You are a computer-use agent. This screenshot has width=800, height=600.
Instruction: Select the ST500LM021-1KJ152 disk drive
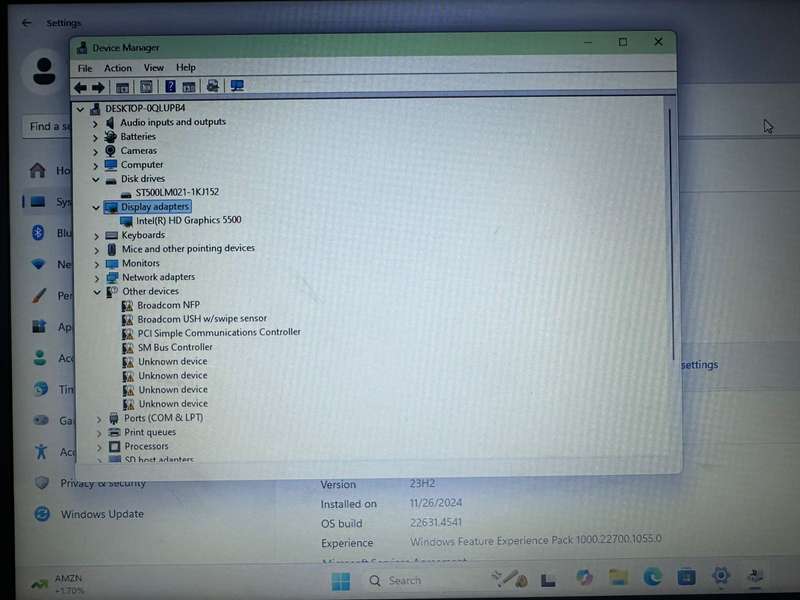(177, 192)
